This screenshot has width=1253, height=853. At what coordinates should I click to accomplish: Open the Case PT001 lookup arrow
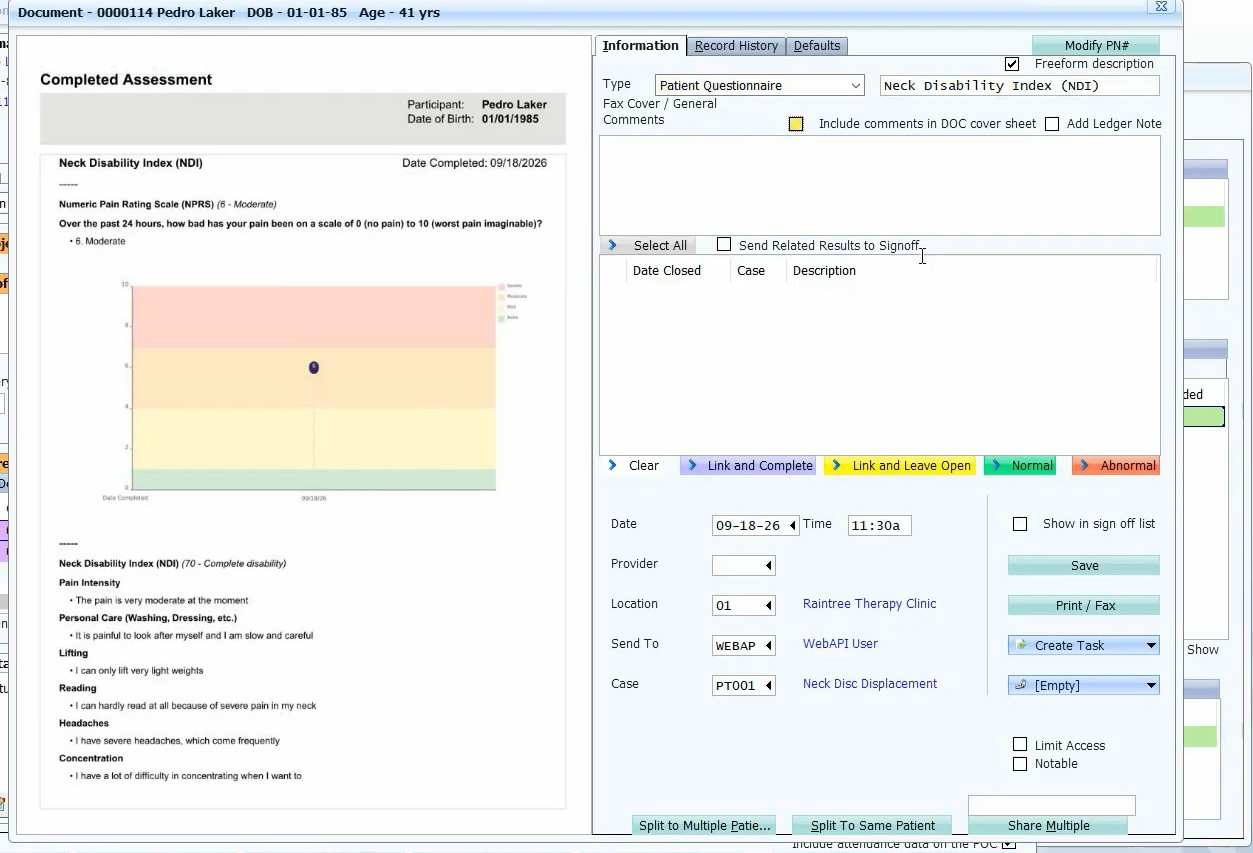768,686
